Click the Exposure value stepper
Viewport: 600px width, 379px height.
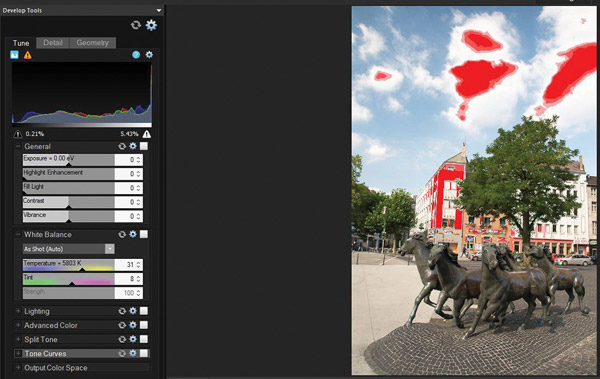139,160
